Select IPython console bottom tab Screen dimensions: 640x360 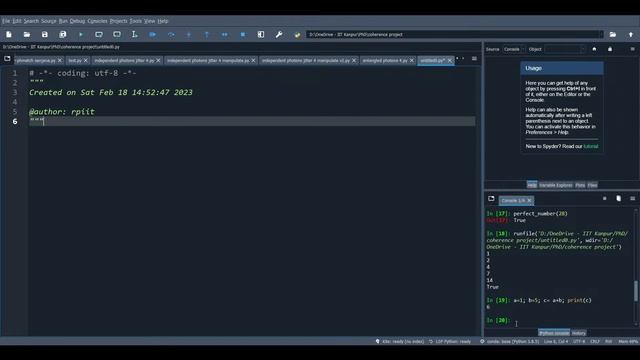[554, 333]
